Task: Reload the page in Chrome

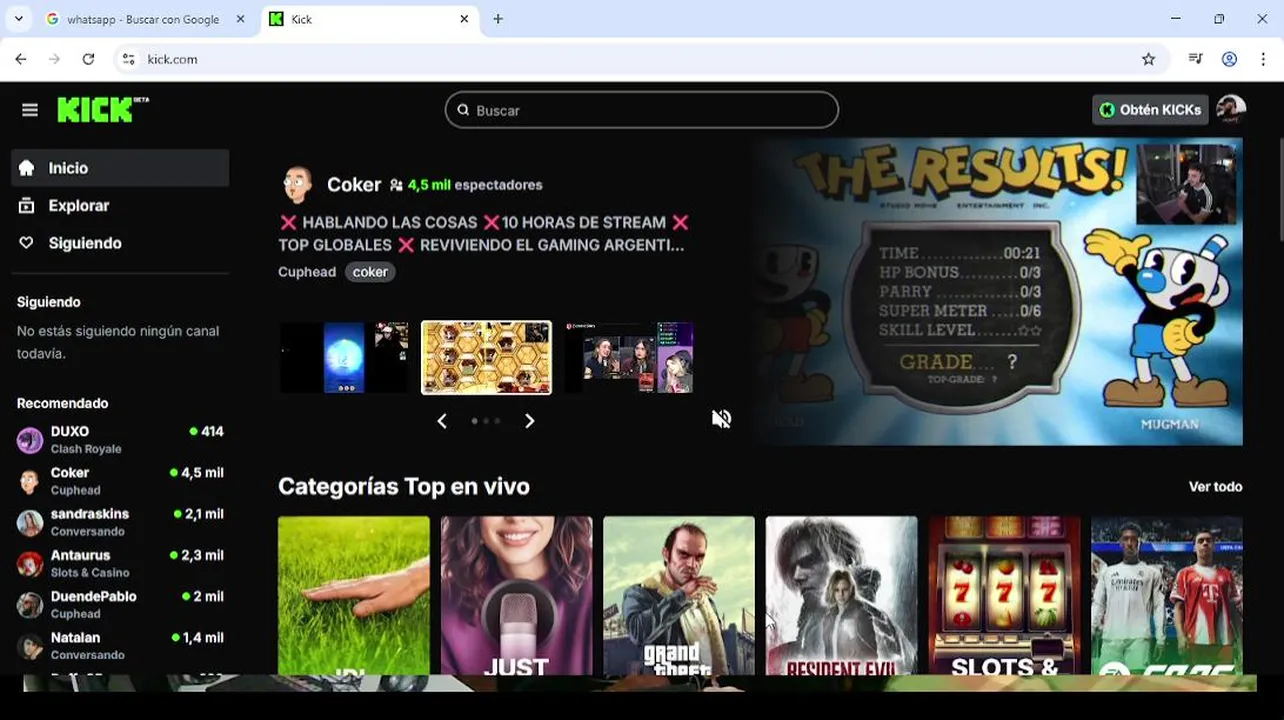Action: 88,59
